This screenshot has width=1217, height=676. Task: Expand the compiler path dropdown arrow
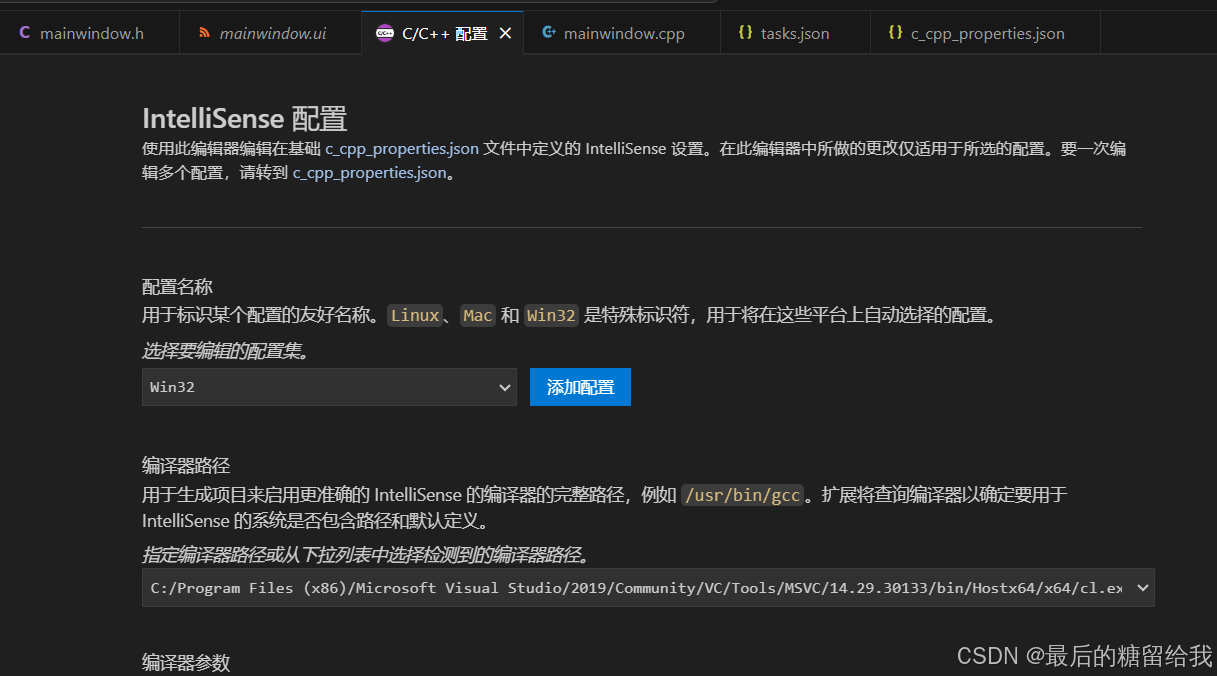[x=1143, y=588]
